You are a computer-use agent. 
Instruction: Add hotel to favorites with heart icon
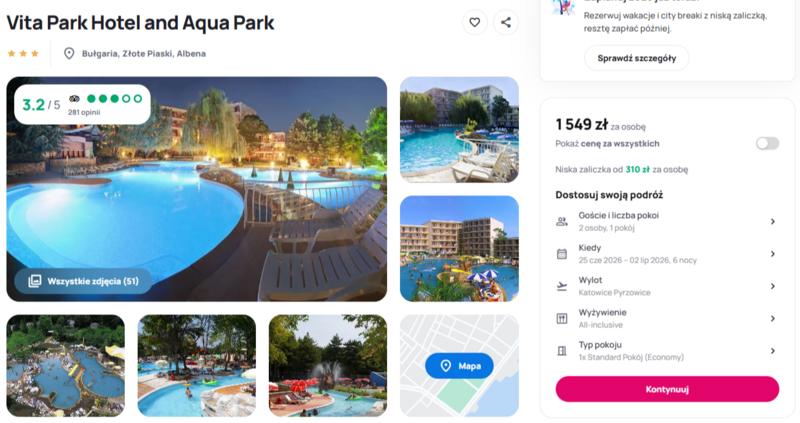tap(474, 22)
